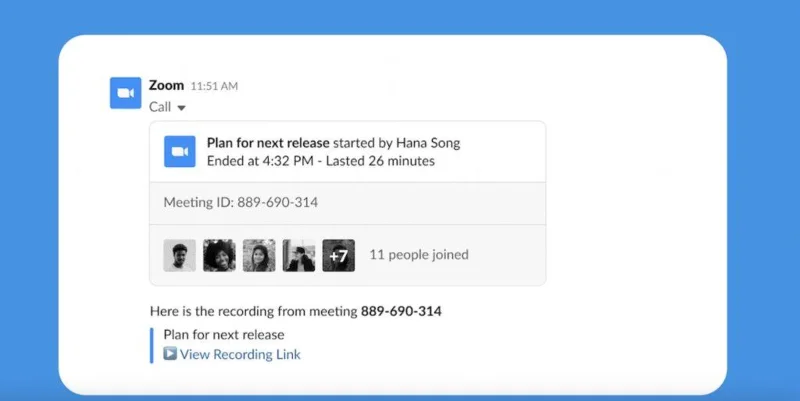Click Plan for next release attachment title
Image resolution: width=800 pixels, height=401 pixels.
(x=224, y=335)
